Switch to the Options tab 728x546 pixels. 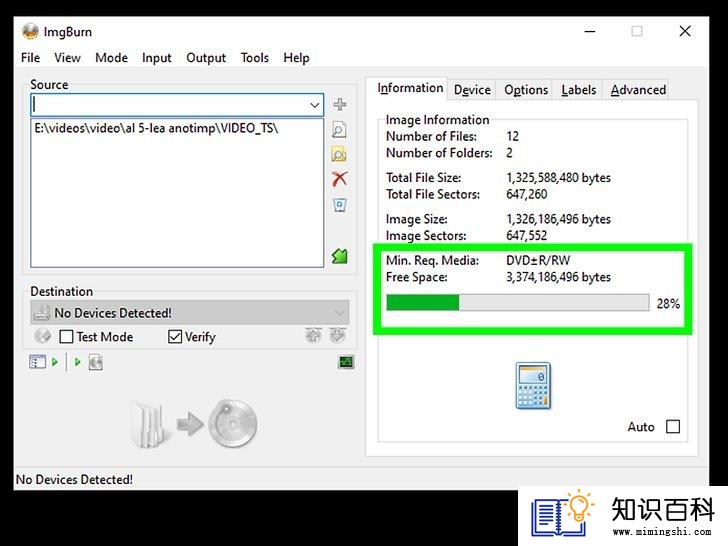pos(526,90)
